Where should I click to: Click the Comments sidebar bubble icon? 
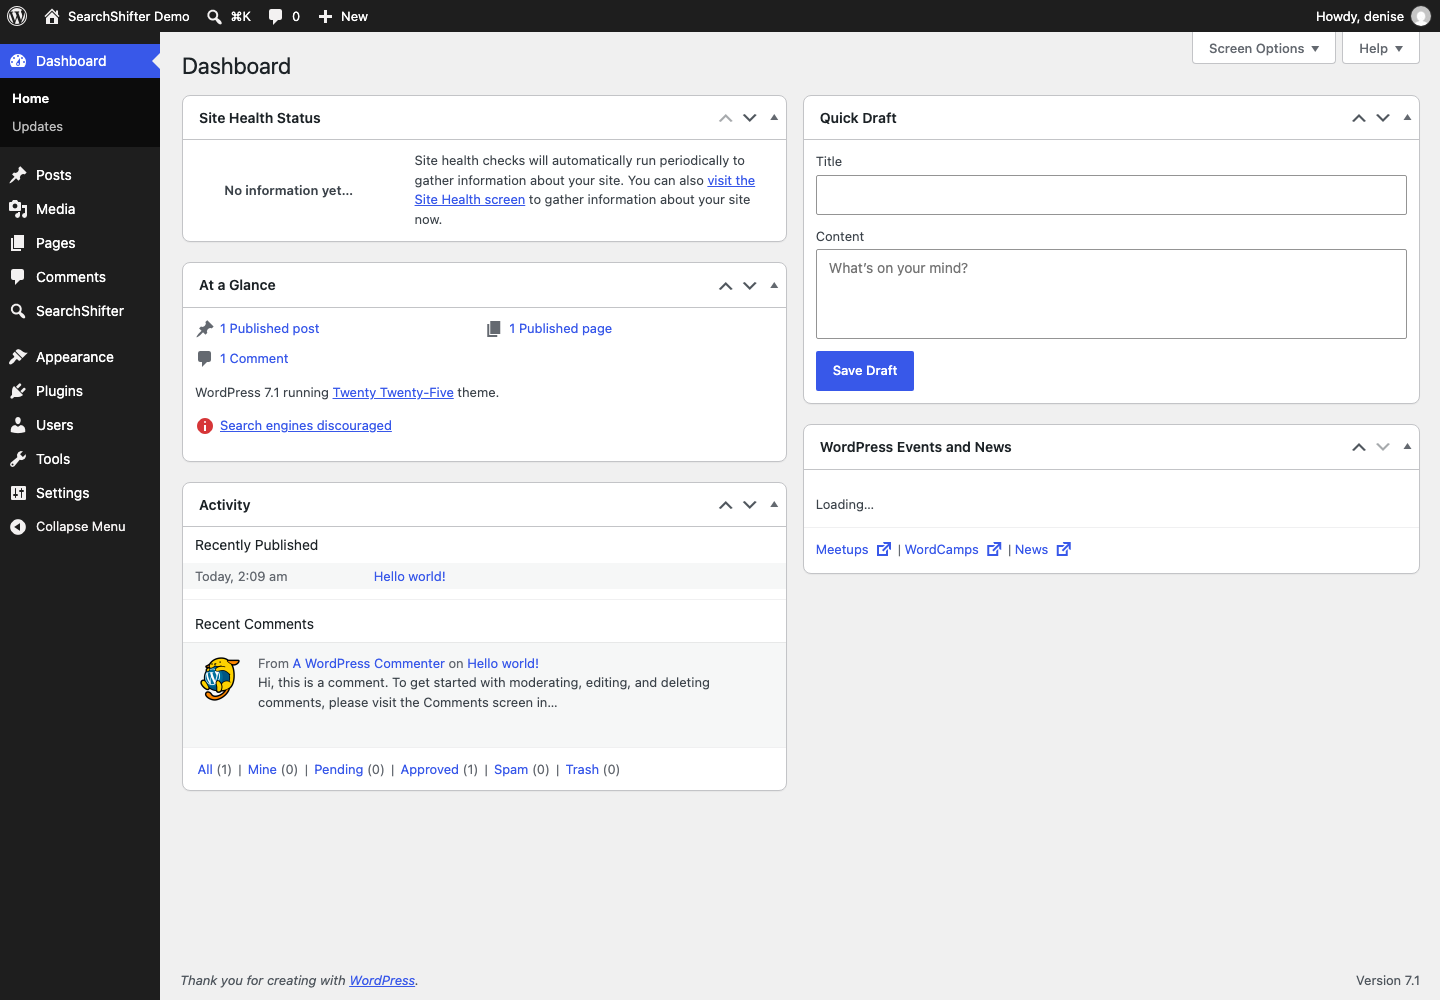(18, 277)
